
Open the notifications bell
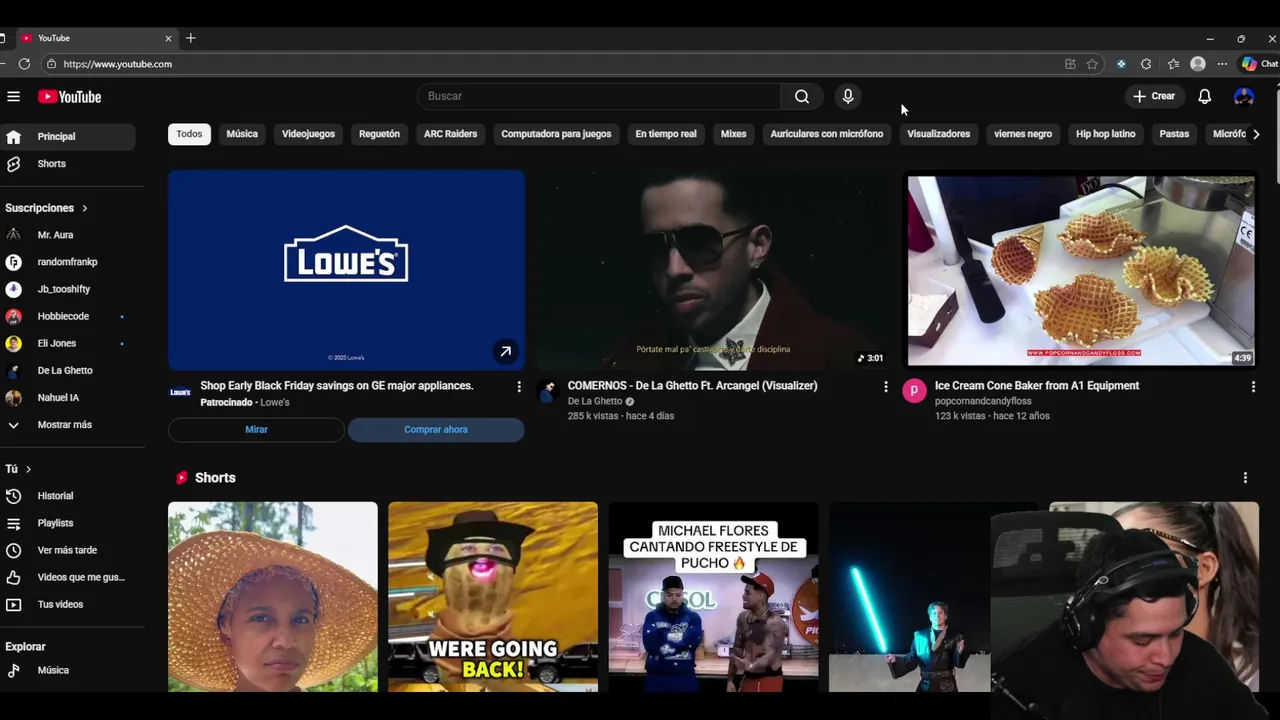[x=1205, y=96]
